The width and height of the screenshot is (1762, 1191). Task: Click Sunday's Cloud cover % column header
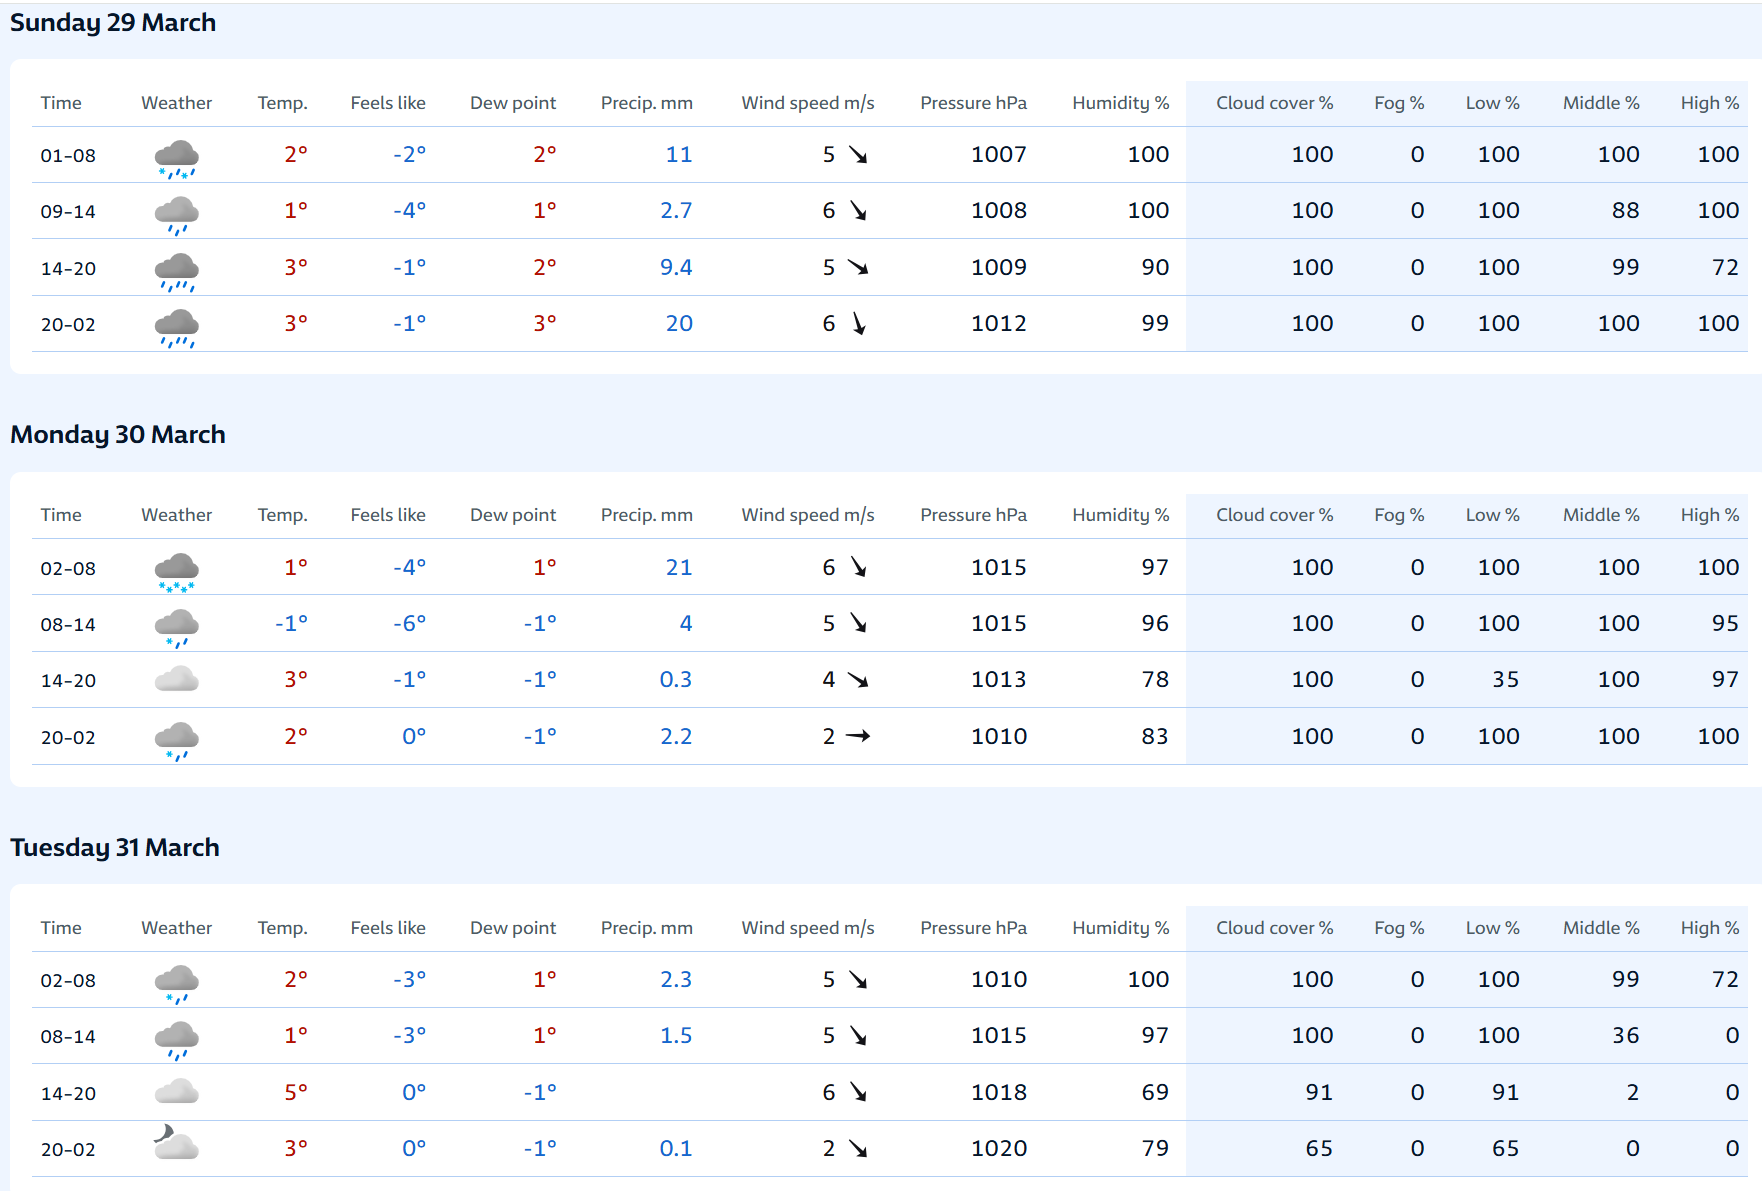(1274, 103)
